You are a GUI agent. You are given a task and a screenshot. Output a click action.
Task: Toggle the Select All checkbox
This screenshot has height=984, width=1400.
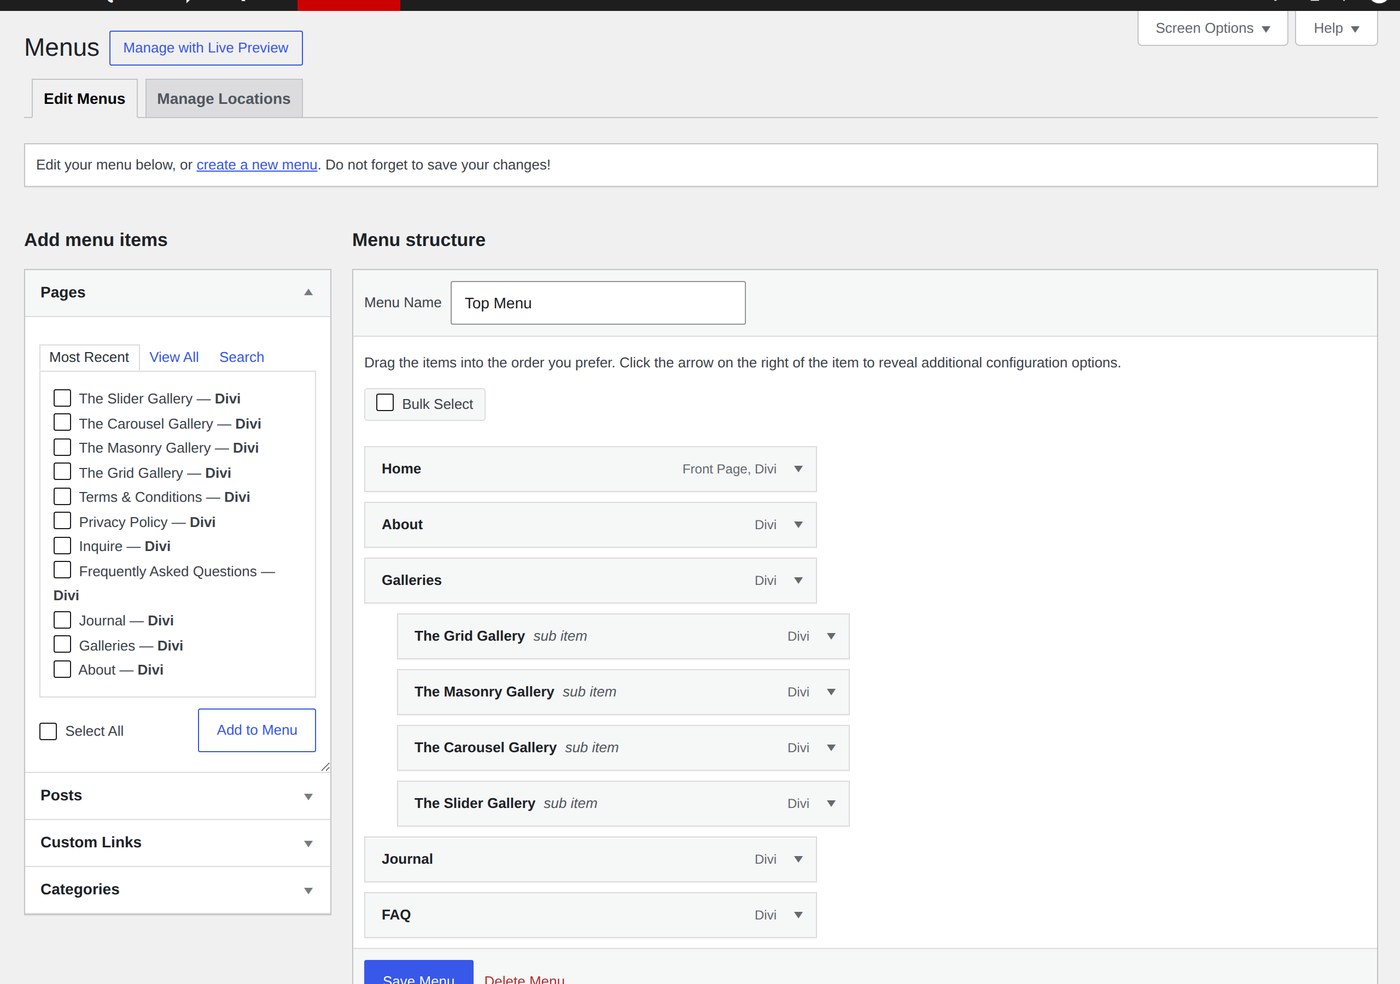pyautogui.click(x=48, y=731)
